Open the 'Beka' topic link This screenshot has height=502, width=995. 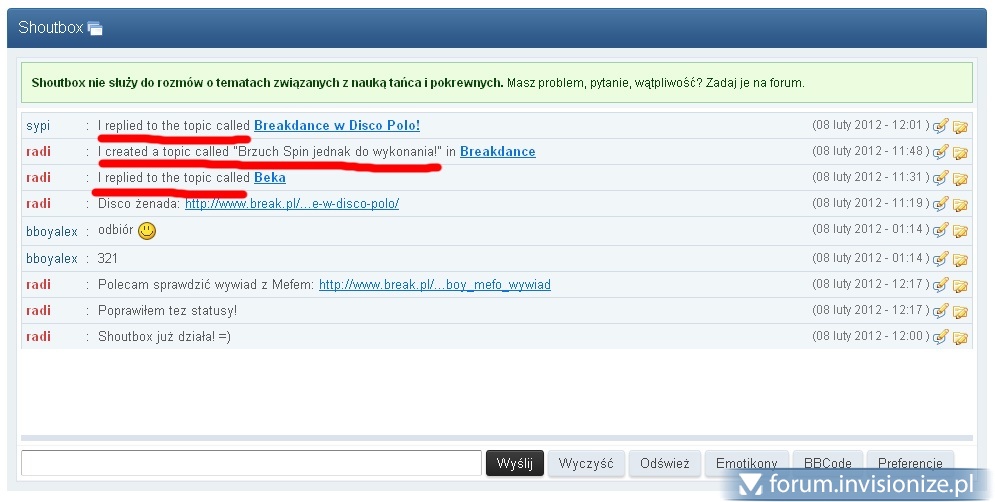[270, 178]
